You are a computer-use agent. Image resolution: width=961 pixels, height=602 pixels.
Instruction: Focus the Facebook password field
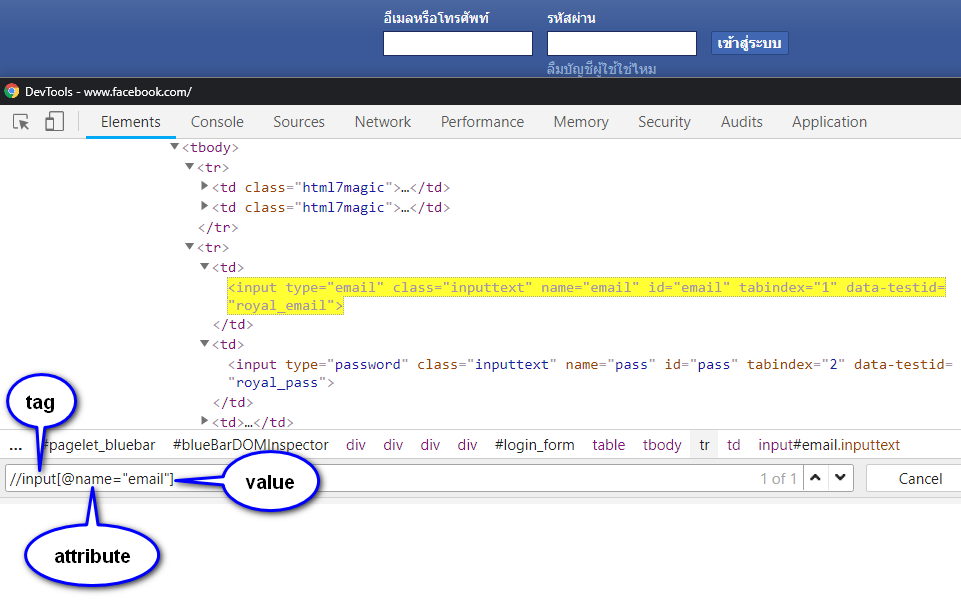coord(621,44)
